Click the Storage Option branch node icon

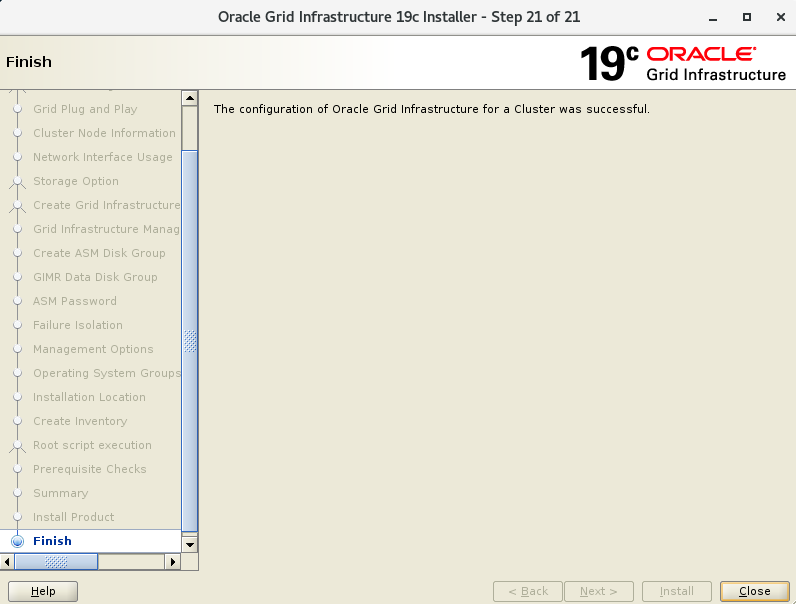[17, 182]
